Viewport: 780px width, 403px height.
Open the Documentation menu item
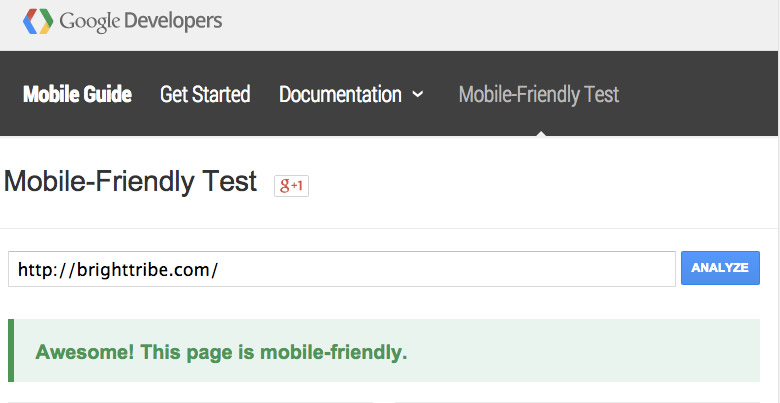[x=340, y=94]
